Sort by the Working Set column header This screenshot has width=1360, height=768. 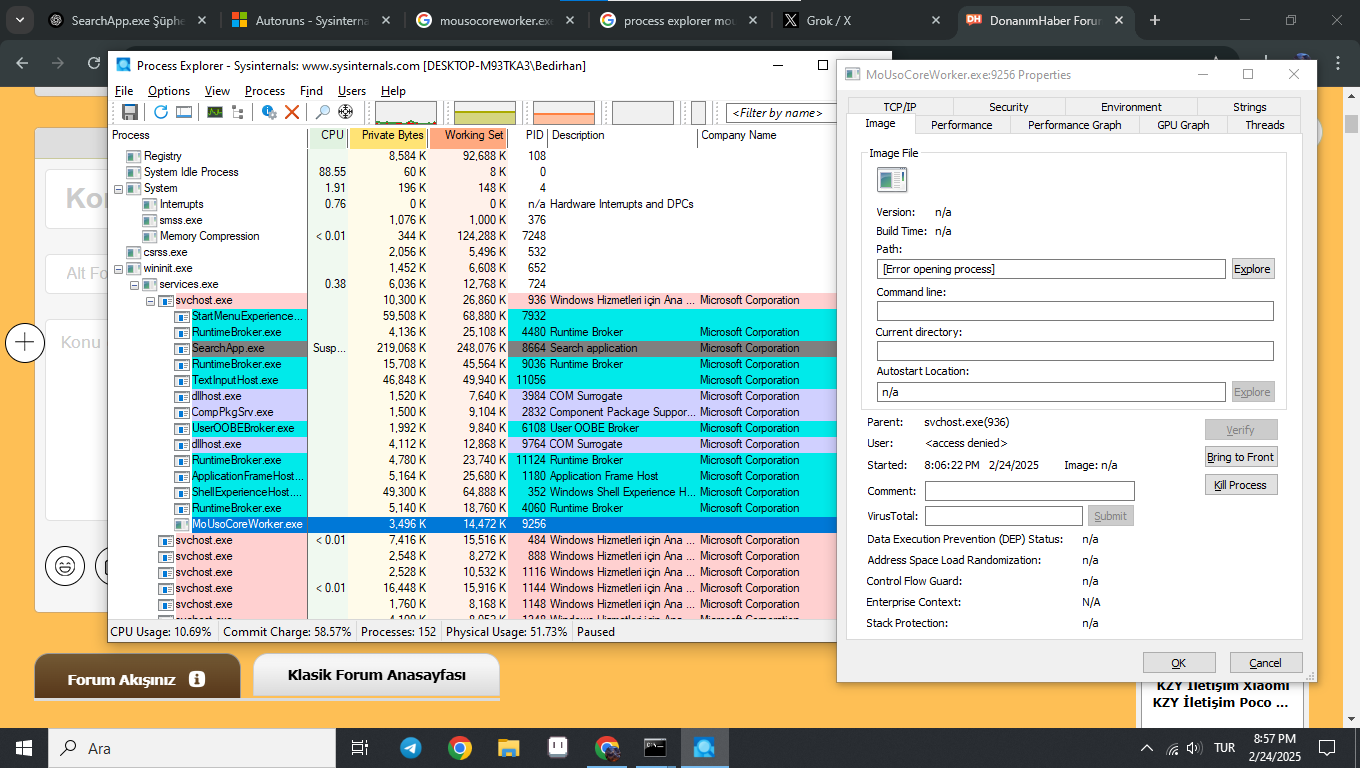click(470, 135)
